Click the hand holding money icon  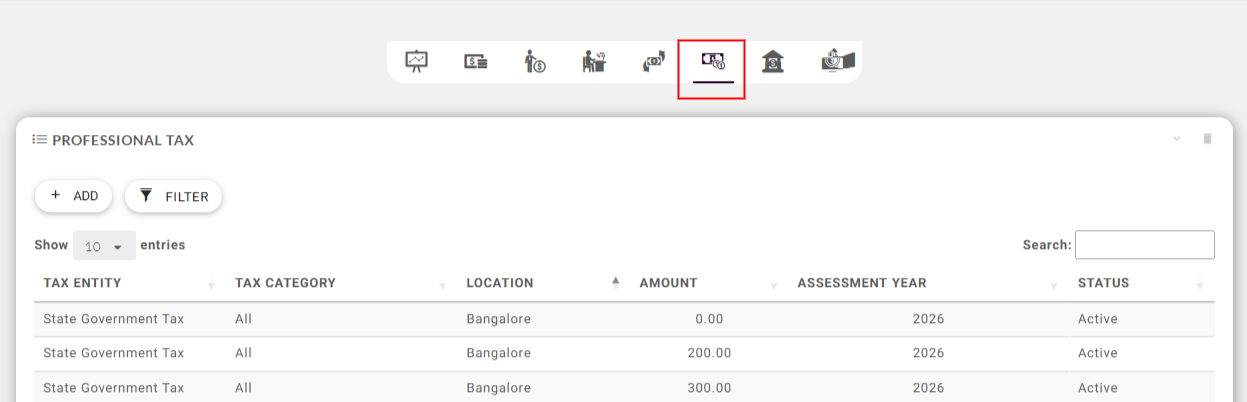tap(838, 62)
